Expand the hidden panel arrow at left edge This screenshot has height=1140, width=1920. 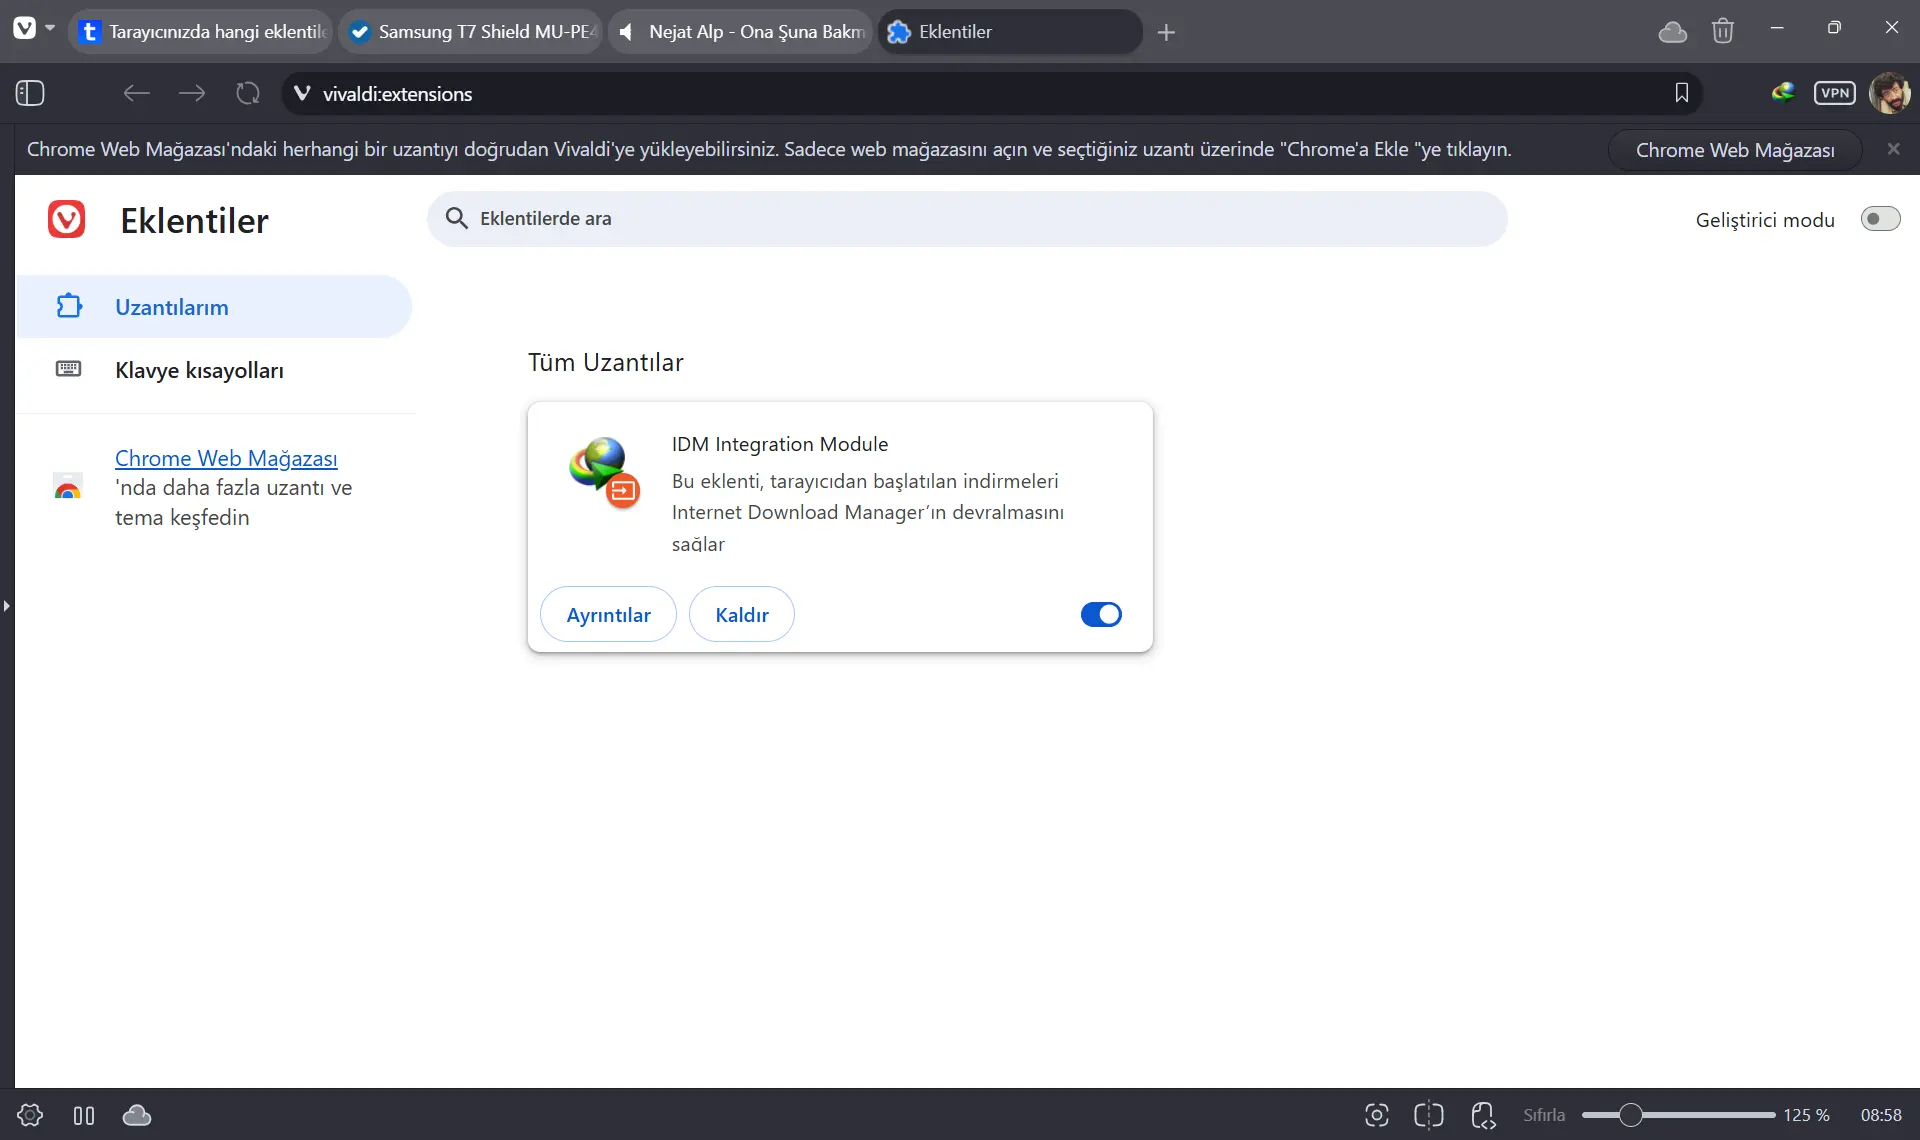6,606
